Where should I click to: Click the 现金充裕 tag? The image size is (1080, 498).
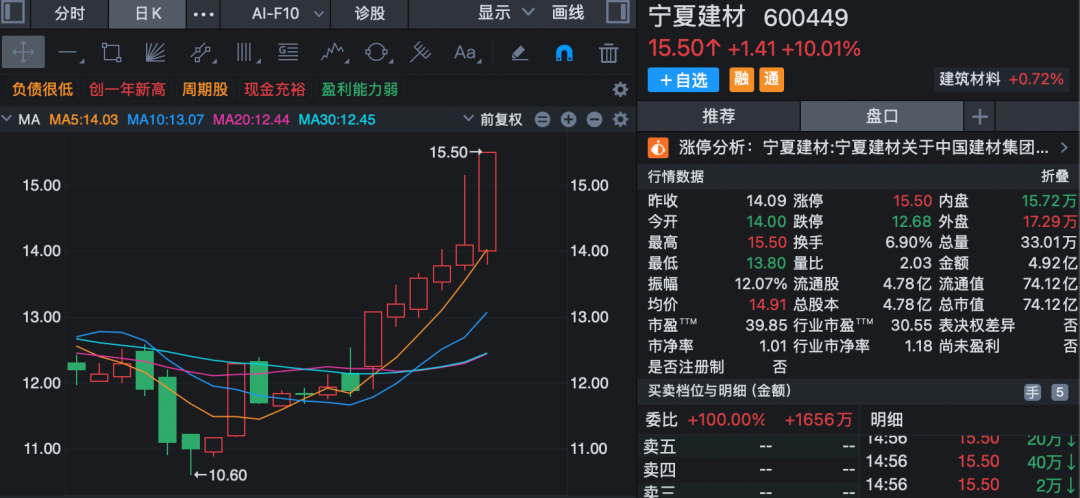coord(275,90)
